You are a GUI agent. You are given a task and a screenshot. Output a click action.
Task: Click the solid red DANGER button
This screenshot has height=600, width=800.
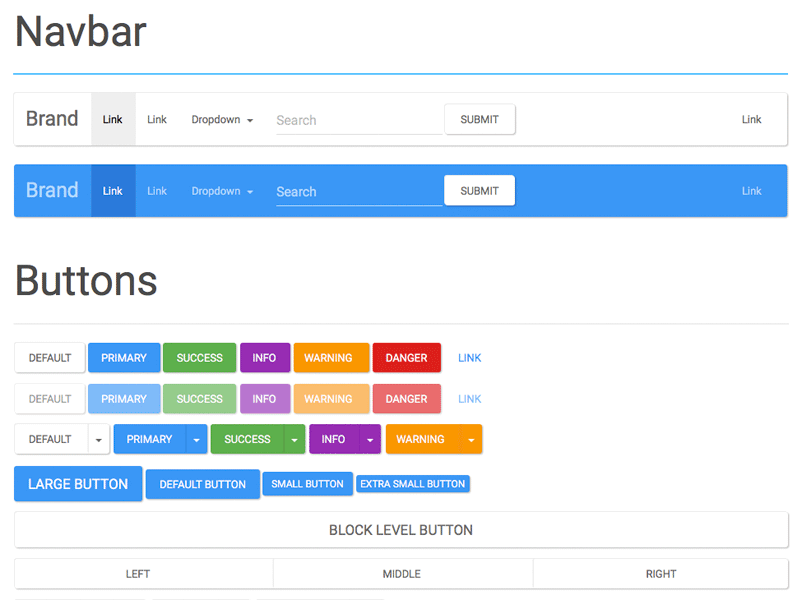[407, 358]
